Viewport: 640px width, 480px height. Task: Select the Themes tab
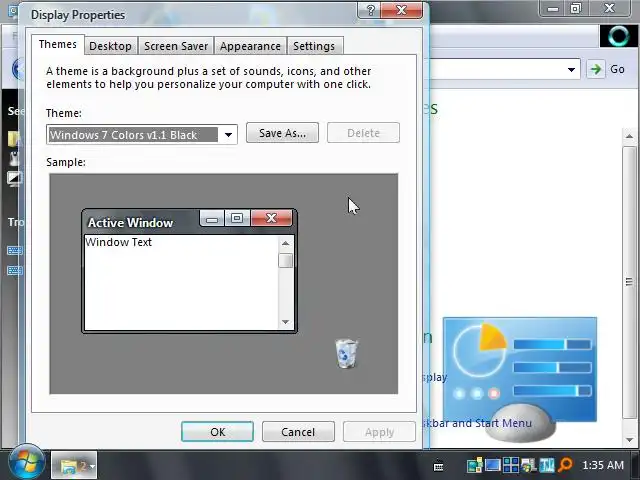click(x=58, y=44)
